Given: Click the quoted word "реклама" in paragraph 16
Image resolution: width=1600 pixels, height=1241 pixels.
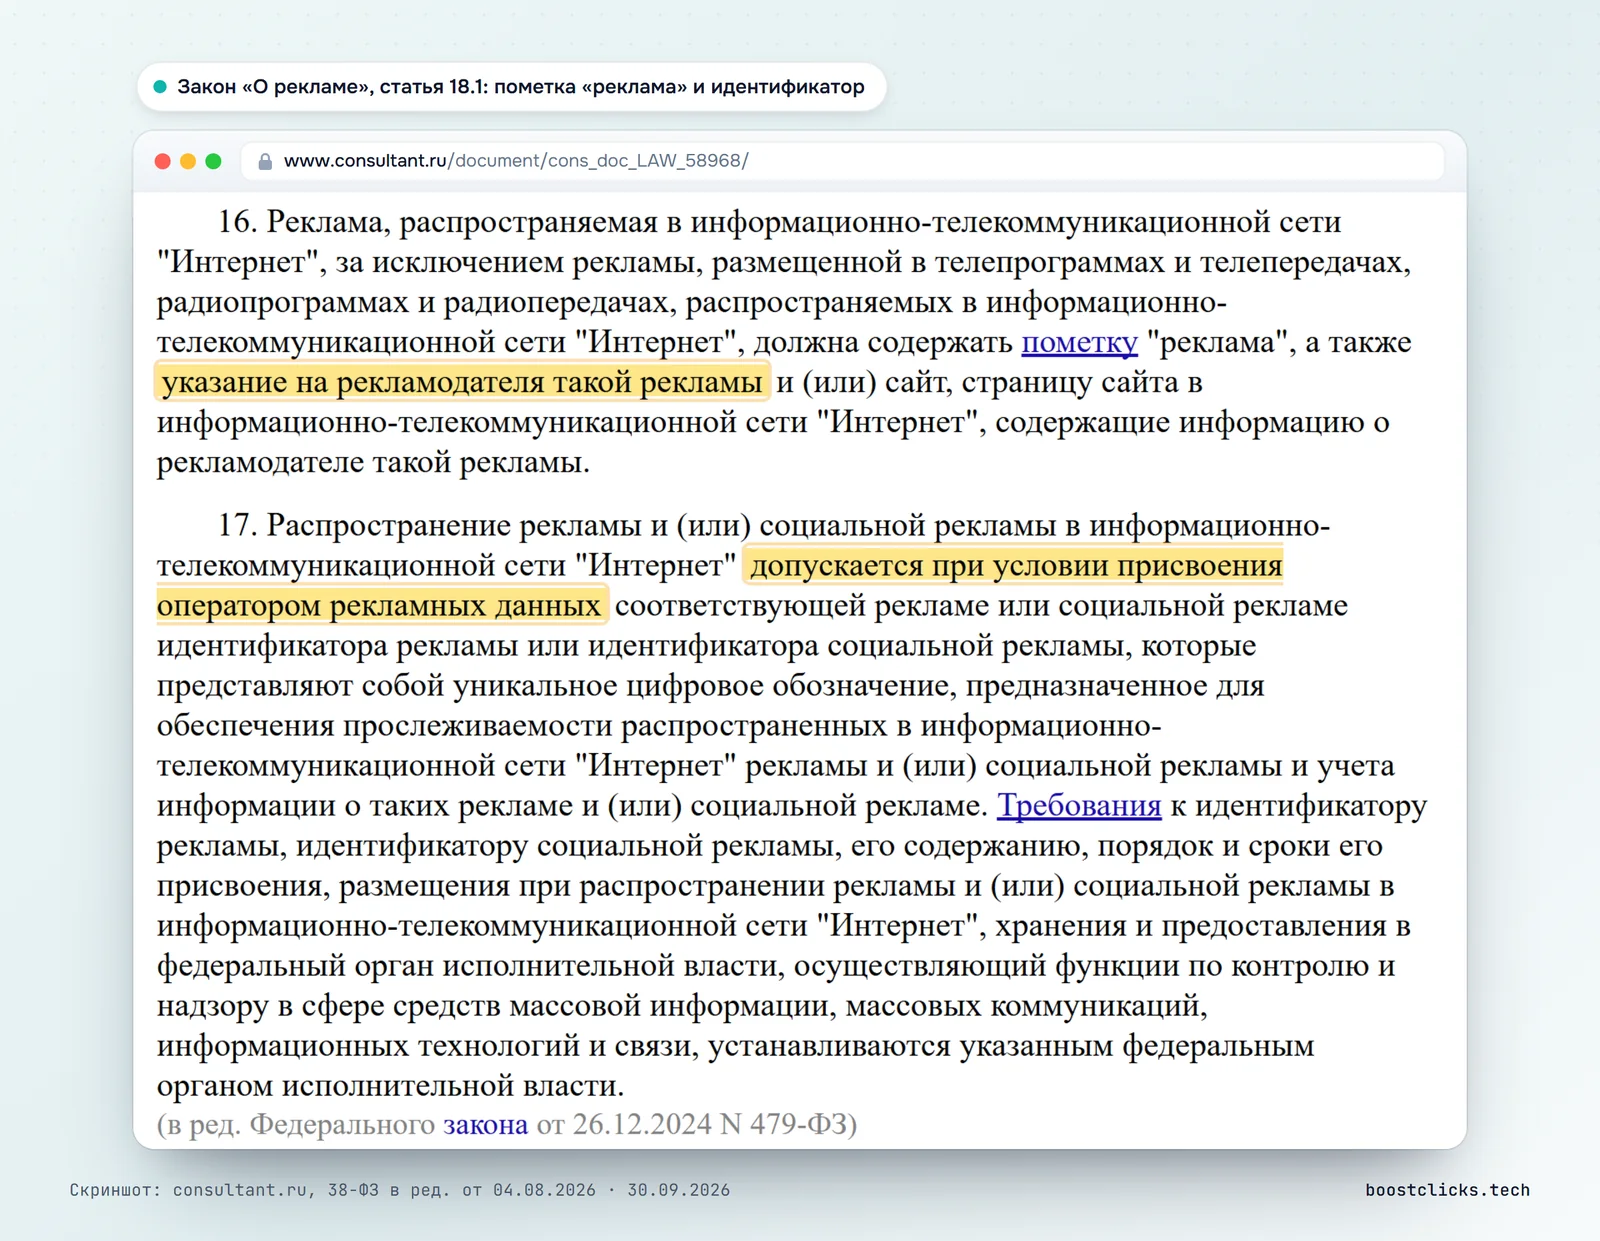Looking at the screenshot, I should [x=1217, y=343].
